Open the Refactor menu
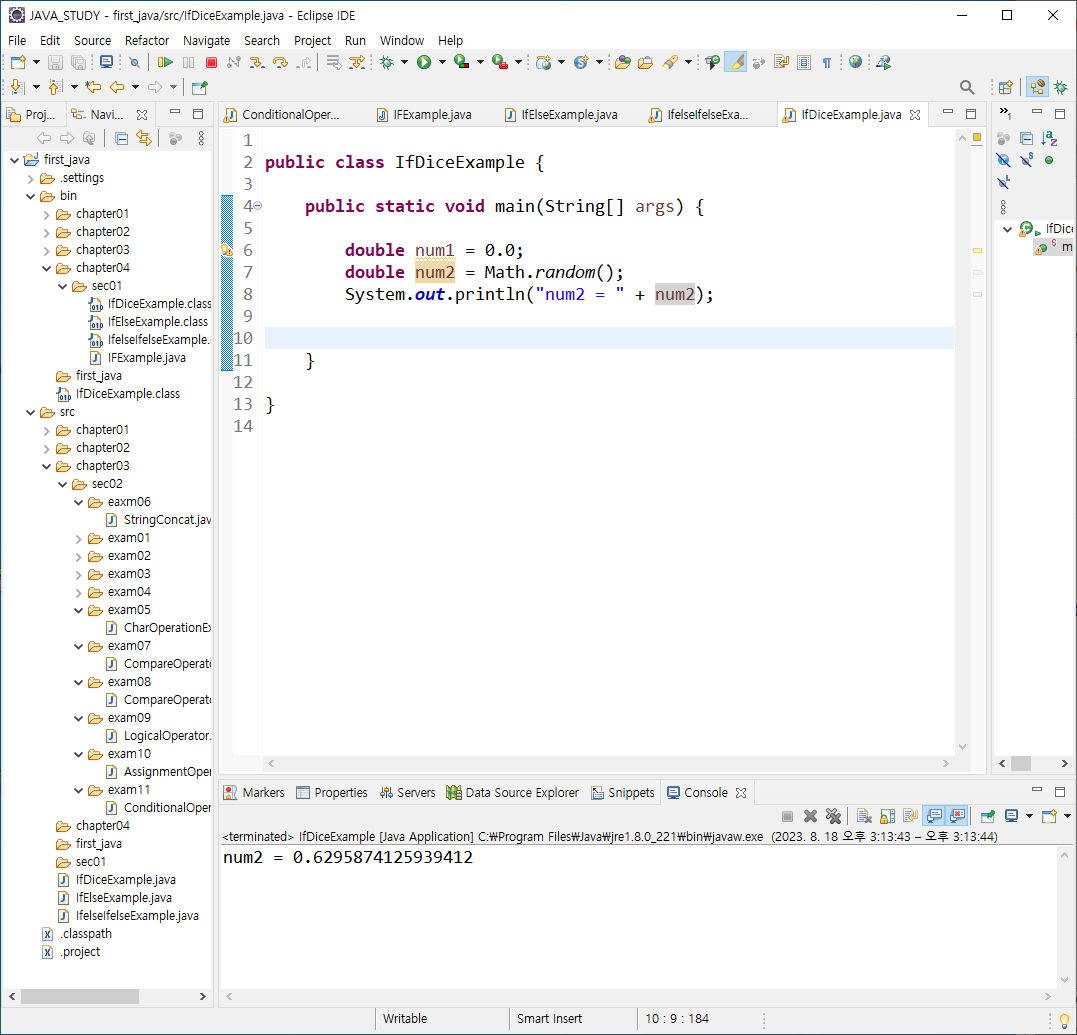 point(146,41)
